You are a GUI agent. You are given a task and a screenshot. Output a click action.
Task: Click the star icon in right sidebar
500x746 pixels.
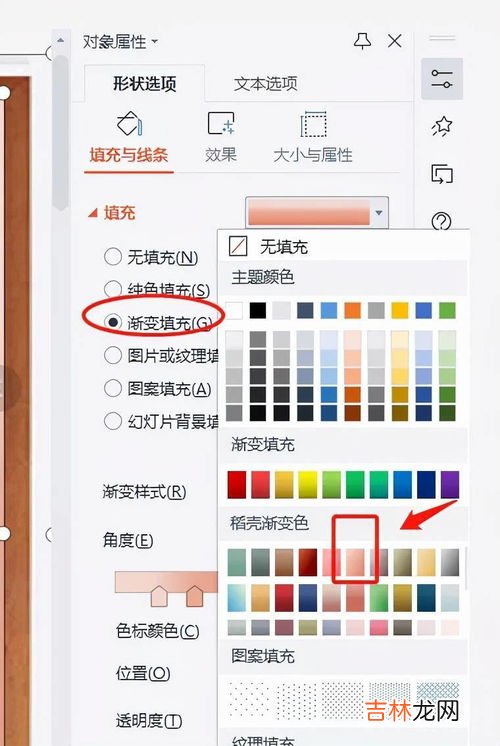click(x=442, y=126)
